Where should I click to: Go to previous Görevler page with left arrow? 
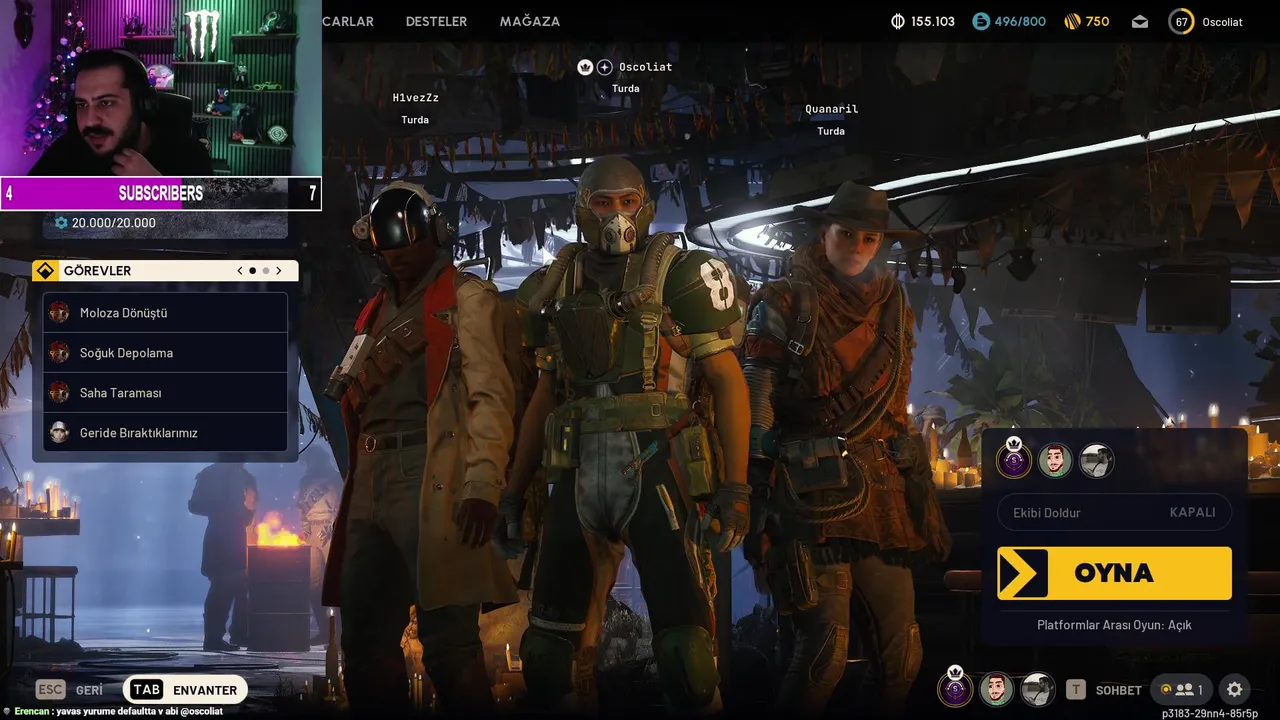pyautogui.click(x=240, y=271)
